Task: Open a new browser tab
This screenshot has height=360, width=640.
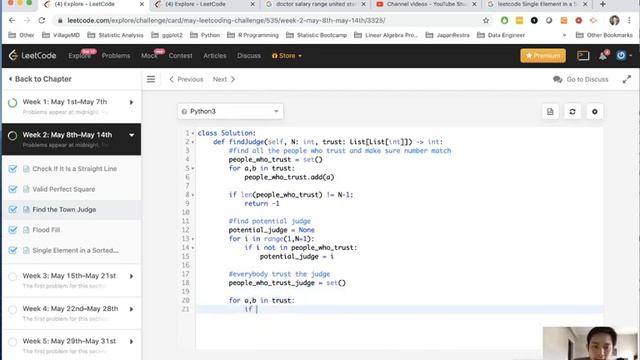Action: pyautogui.click(x=603, y=4)
